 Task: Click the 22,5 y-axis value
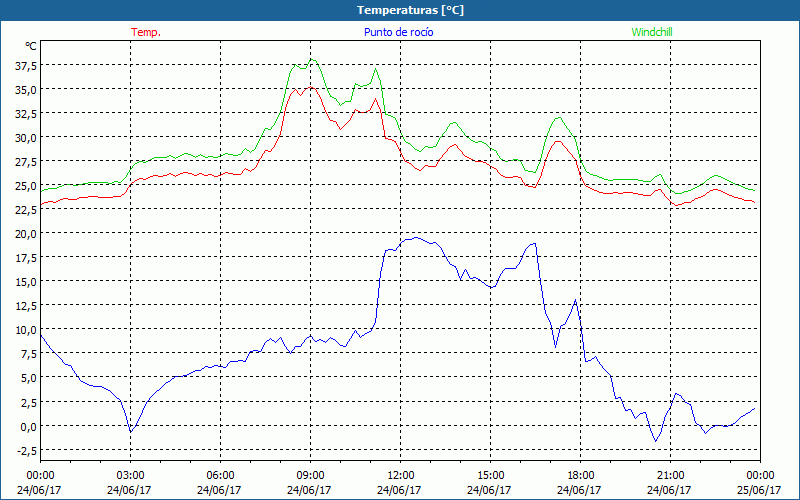(26, 209)
